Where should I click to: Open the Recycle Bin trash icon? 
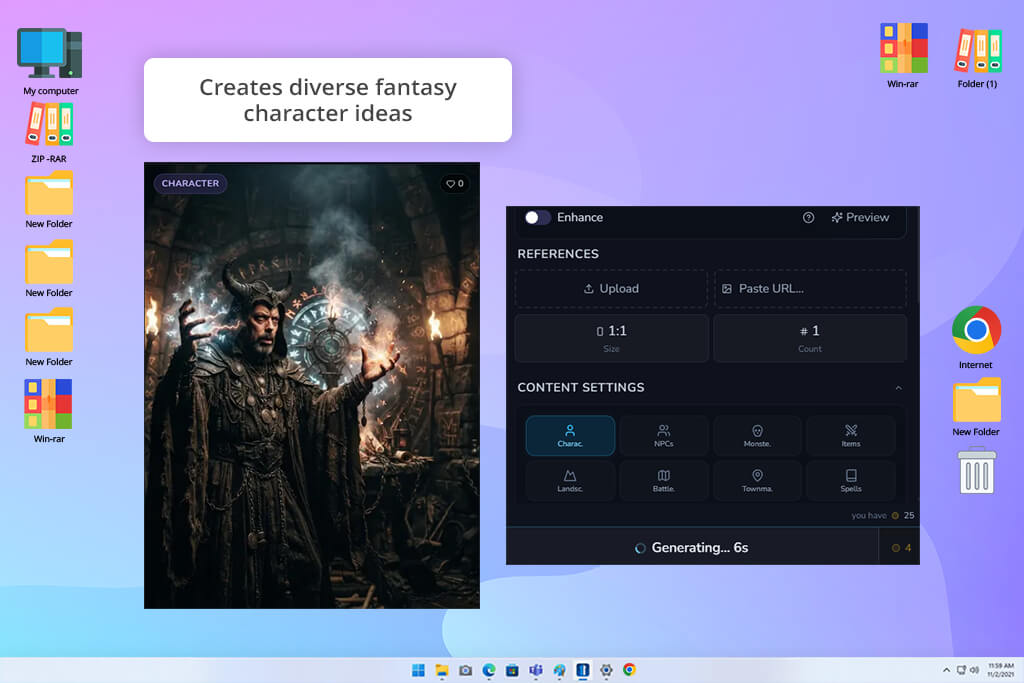[x=976, y=470]
